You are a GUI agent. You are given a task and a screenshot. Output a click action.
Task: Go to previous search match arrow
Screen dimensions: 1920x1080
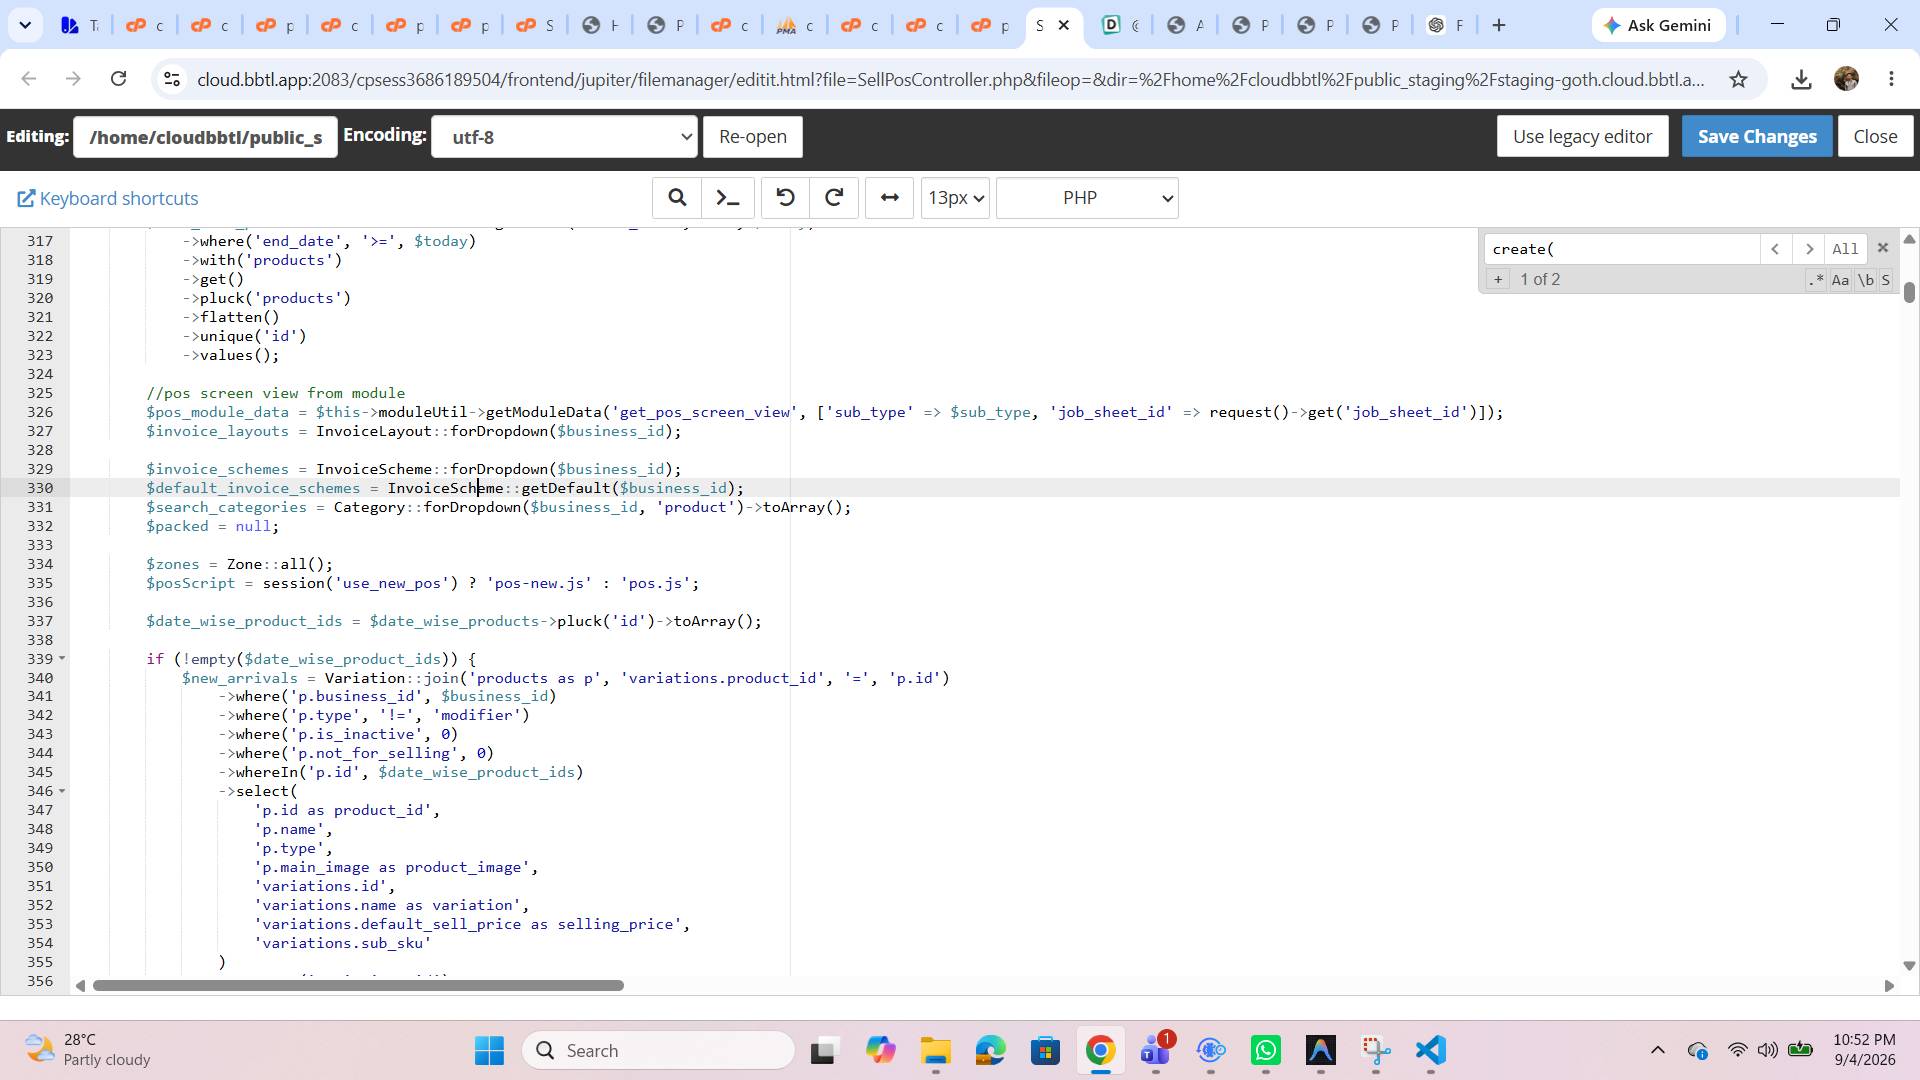(1775, 249)
